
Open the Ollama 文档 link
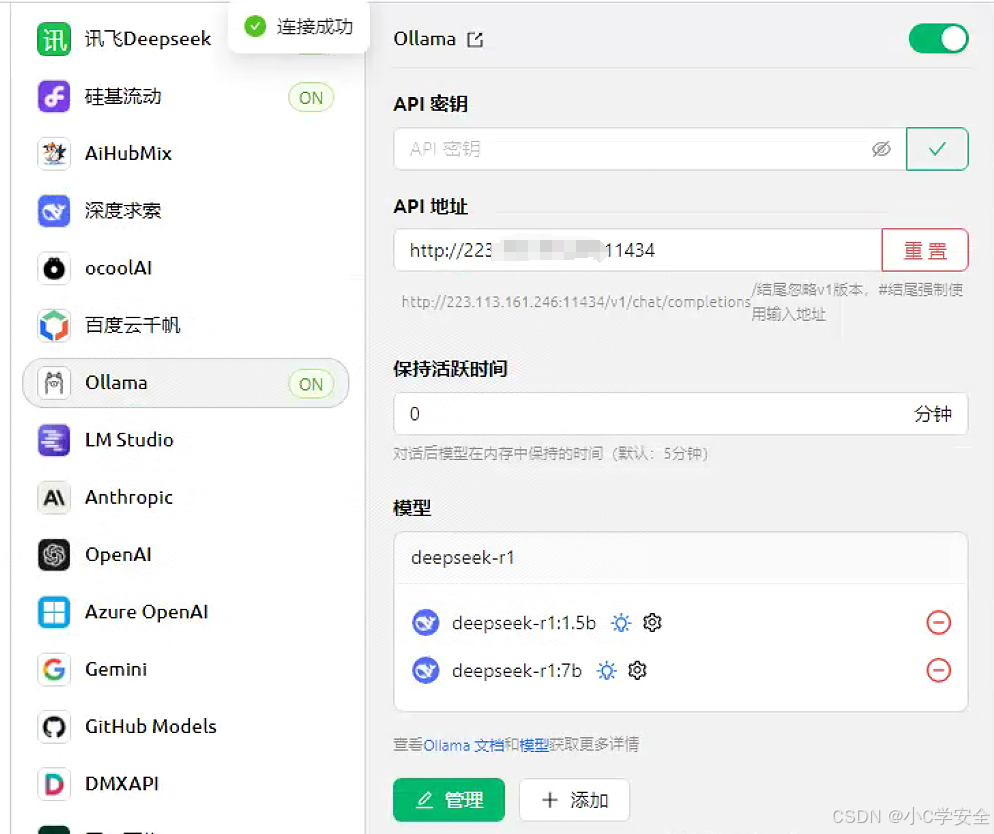463,745
